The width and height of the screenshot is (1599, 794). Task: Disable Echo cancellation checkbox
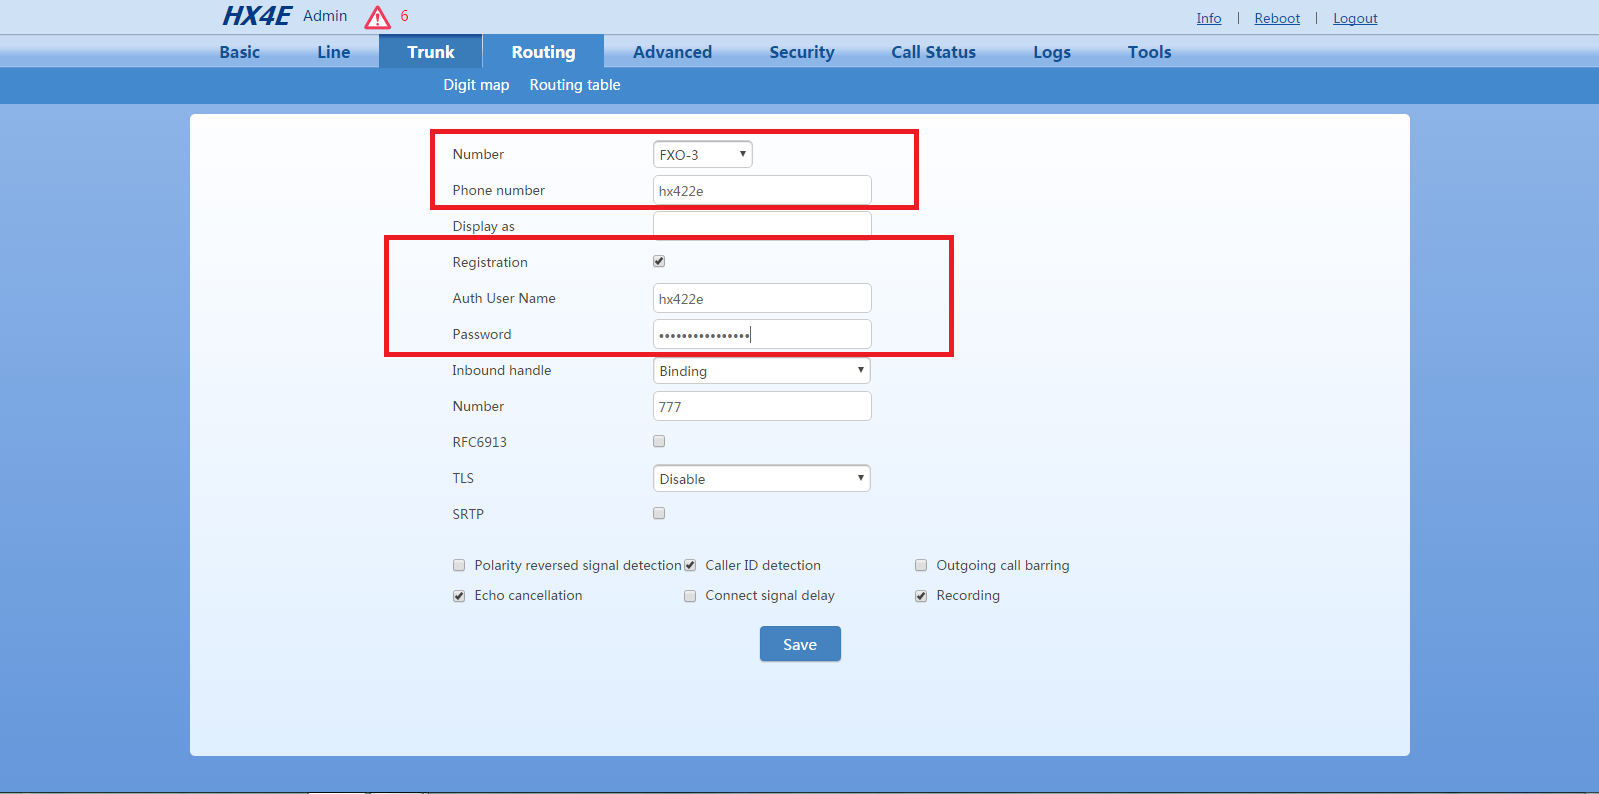point(459,596)
